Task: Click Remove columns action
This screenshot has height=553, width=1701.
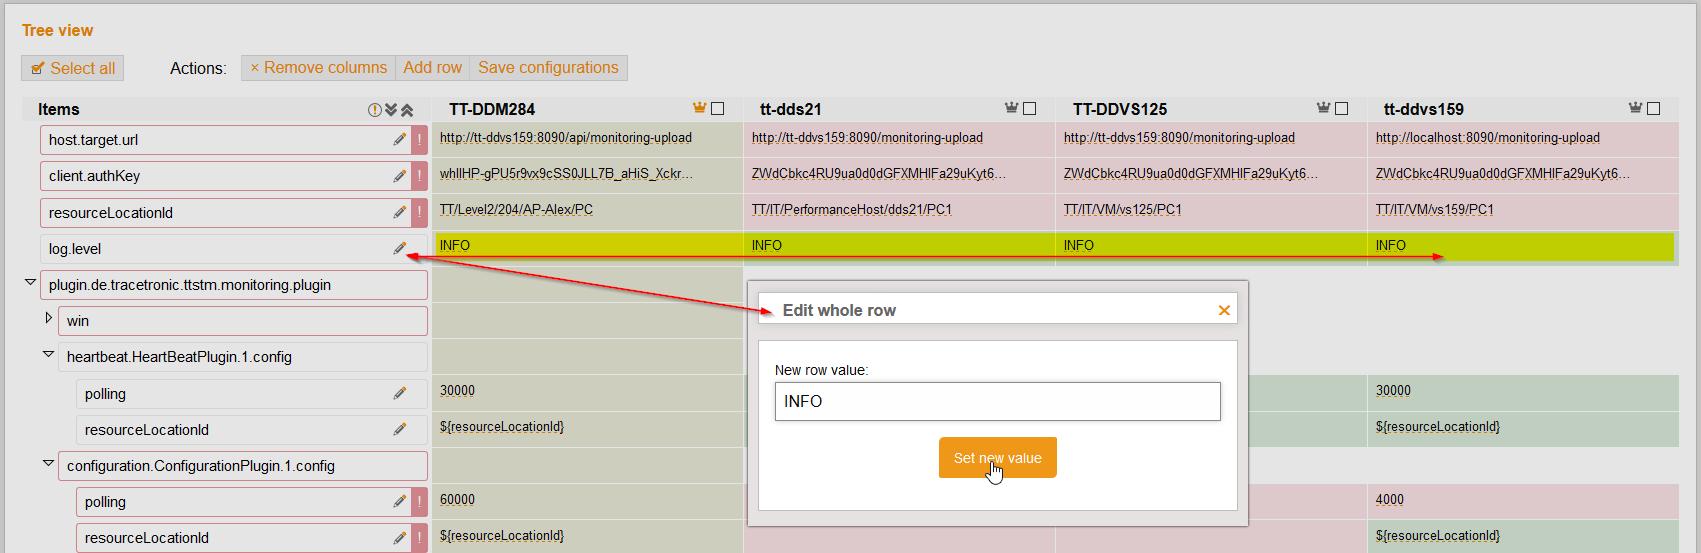Action: tap(318, 68)
